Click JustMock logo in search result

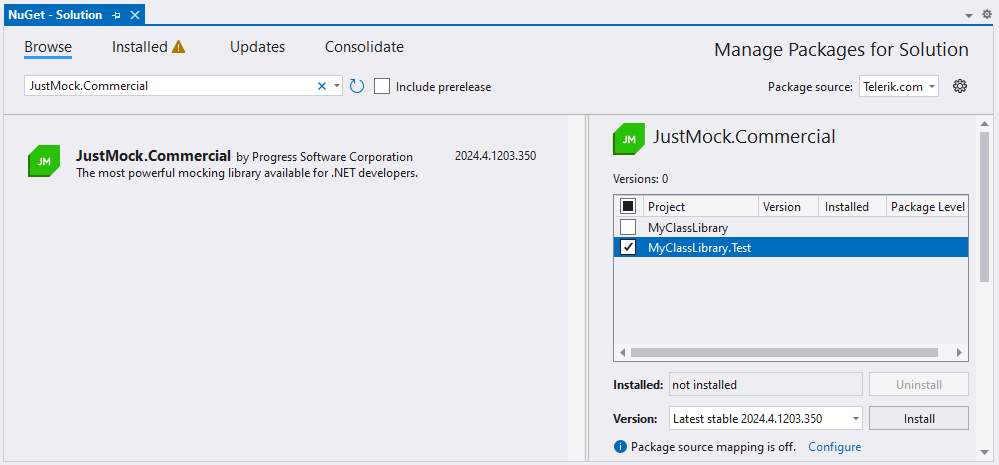[x=44, y=161]
